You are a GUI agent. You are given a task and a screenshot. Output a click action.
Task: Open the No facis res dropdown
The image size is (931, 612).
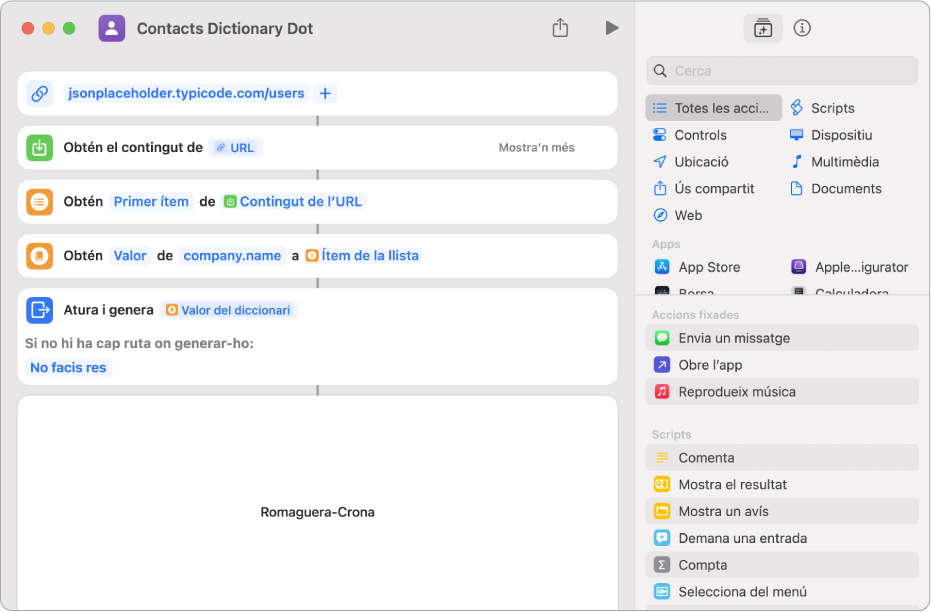[68, 367]
